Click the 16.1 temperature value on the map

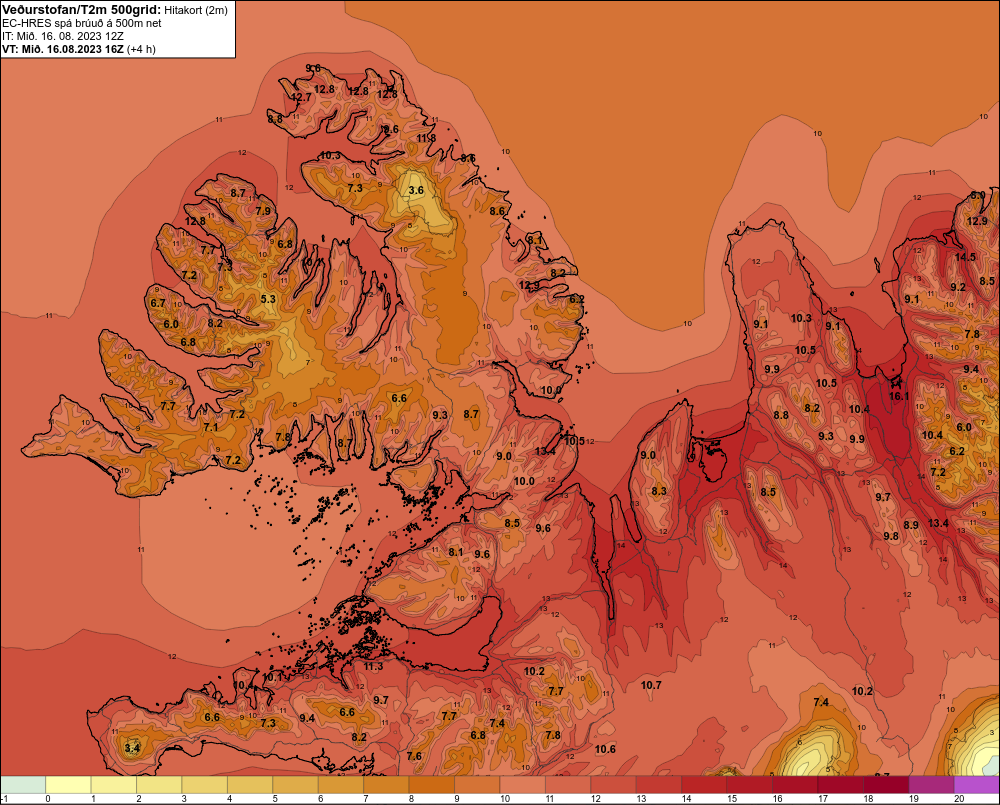point(899,396)
